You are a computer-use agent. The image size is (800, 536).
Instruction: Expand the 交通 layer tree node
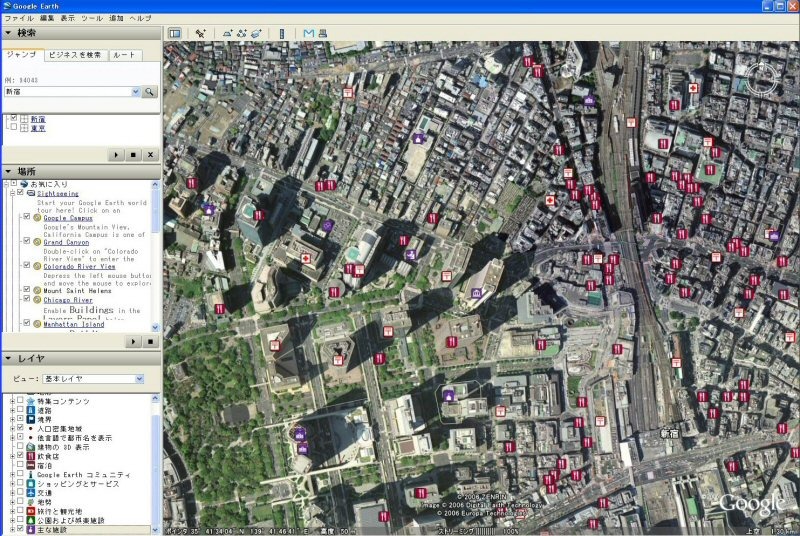pyautogui.click(x=12, y=493)
